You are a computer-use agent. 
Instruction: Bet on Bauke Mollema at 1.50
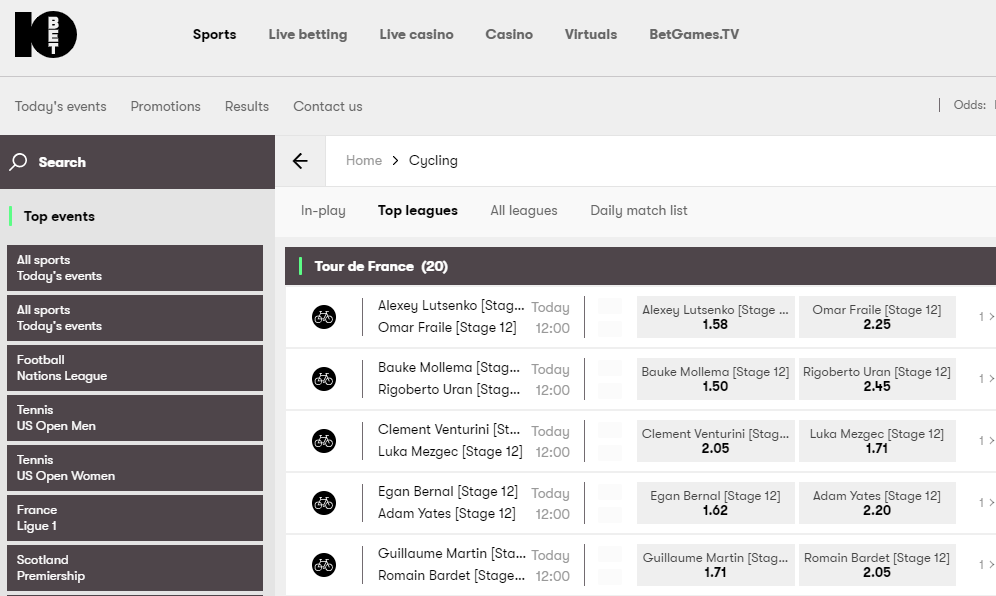click(715, 379)
